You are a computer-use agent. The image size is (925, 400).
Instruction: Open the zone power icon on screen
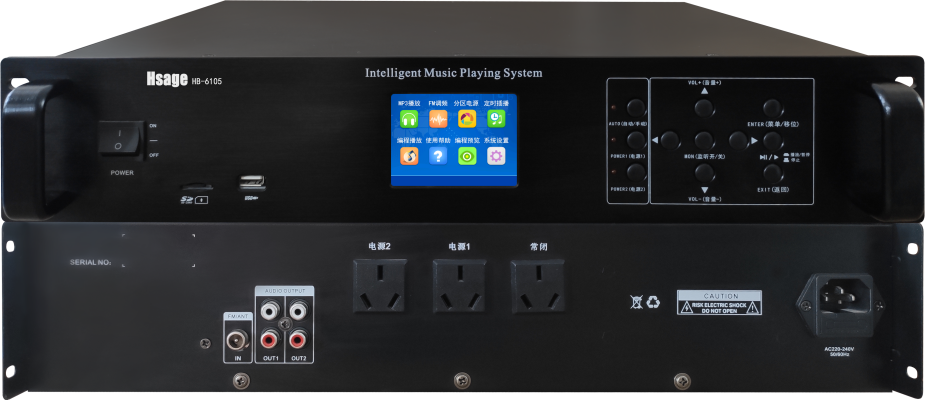466,118
